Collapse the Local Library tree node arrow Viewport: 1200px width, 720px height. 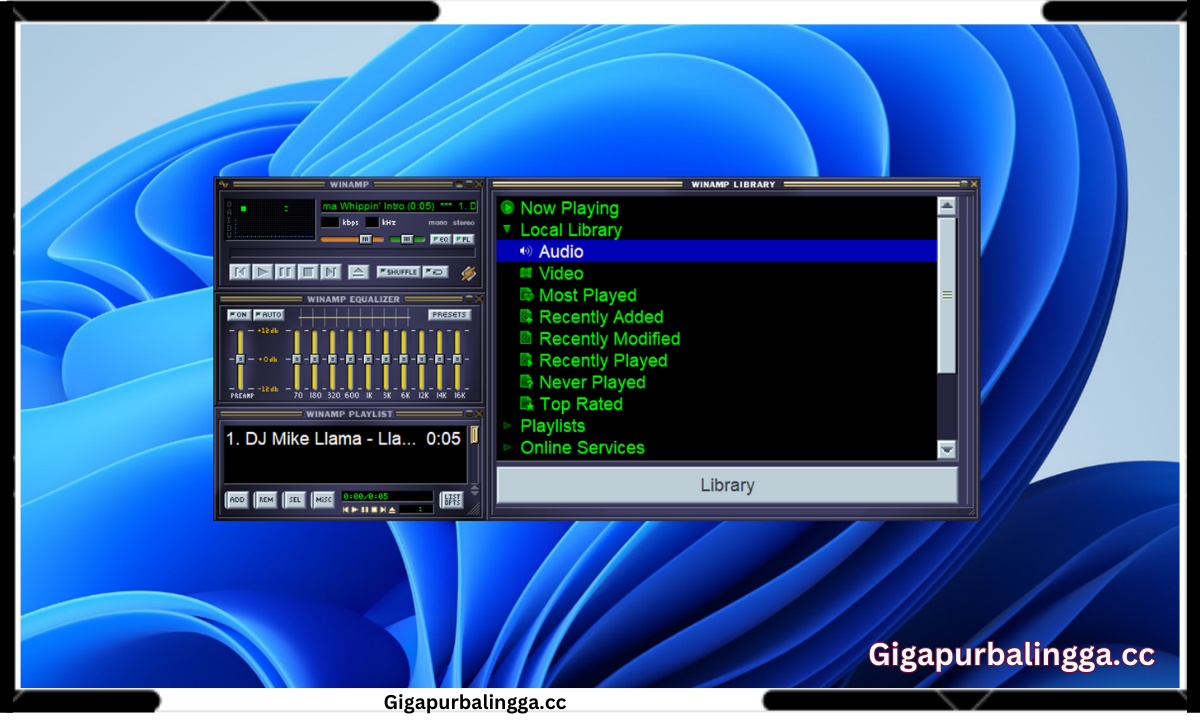point(507,230)
